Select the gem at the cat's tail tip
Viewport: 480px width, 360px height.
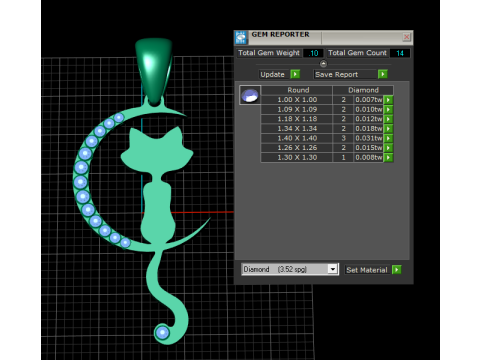tap(163, 332)
